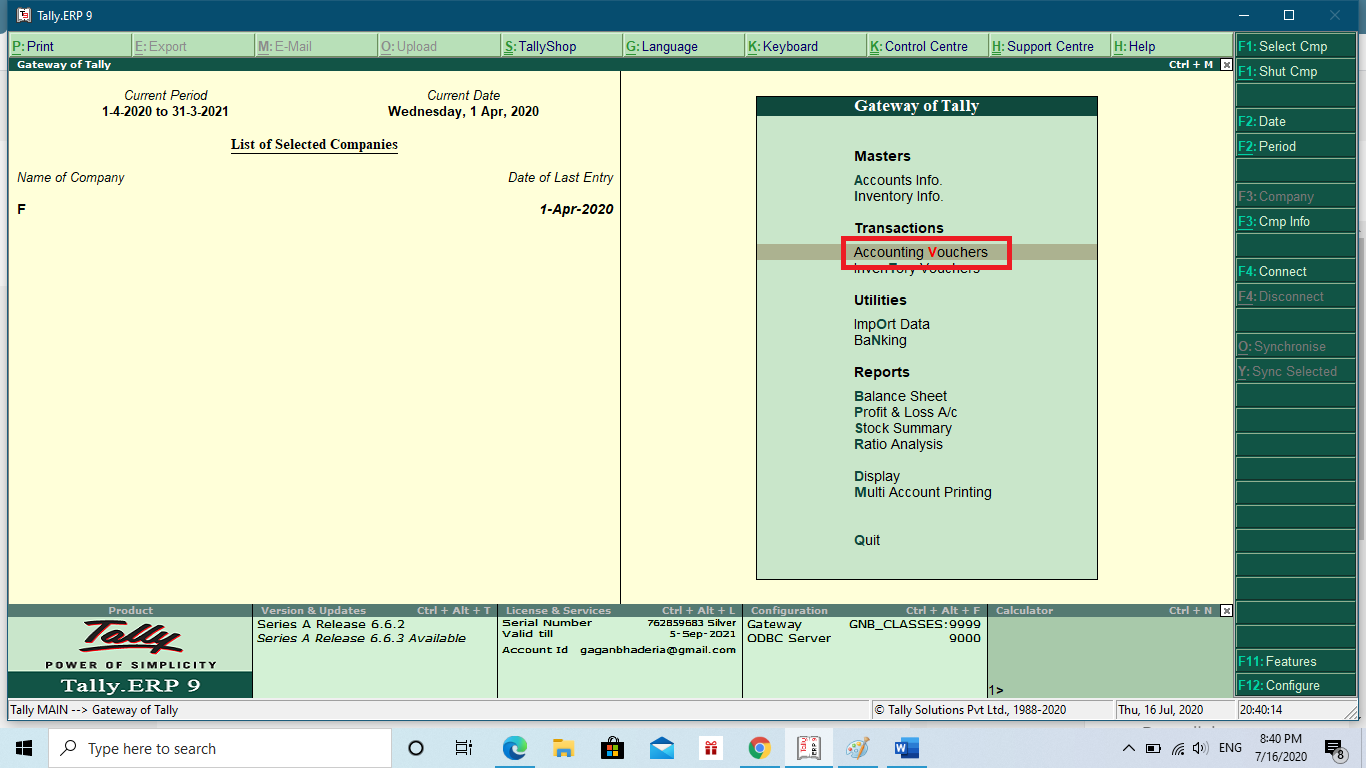Open Microsoft Edge from the taskbar

(515, 748)
